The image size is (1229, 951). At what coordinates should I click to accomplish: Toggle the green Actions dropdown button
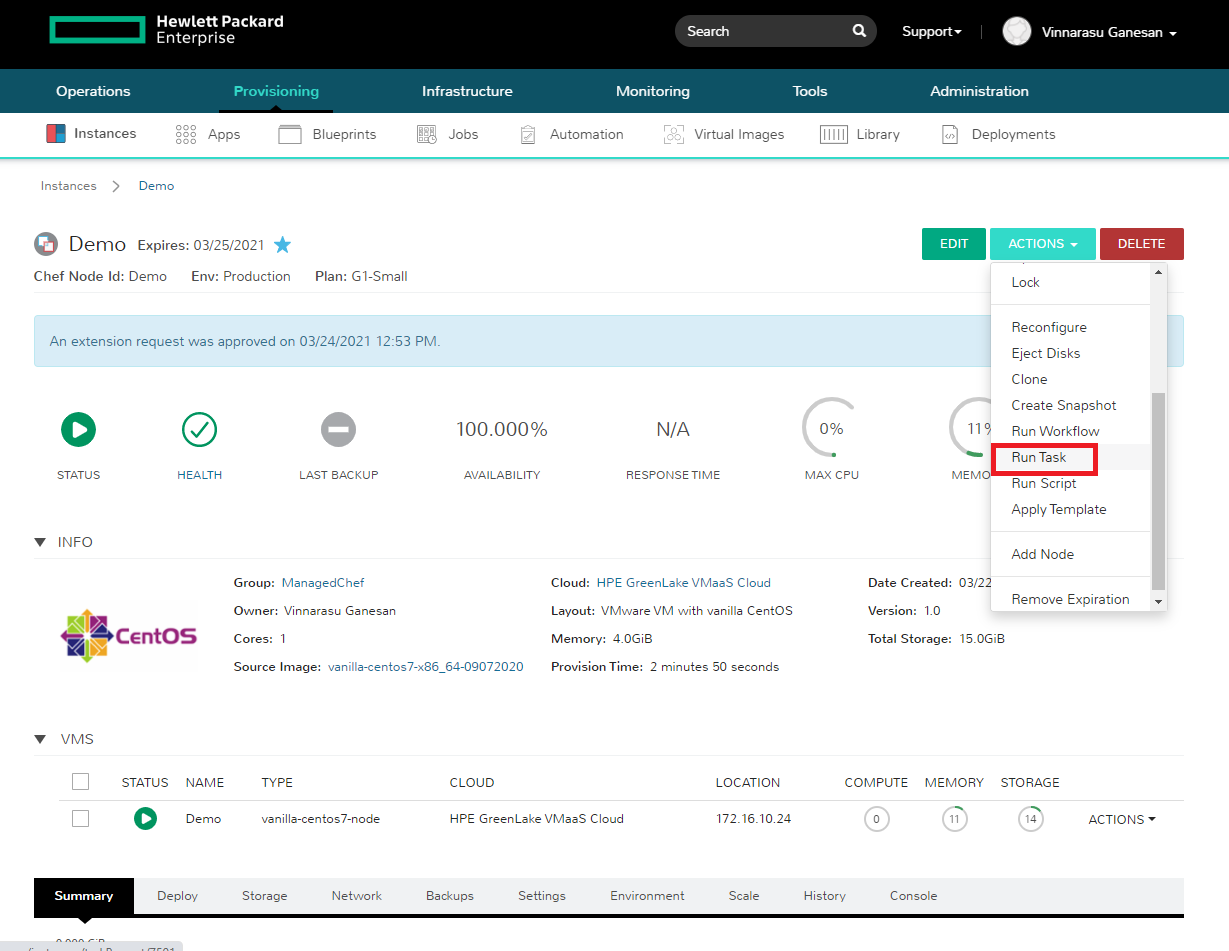(x=1043, y=244)
